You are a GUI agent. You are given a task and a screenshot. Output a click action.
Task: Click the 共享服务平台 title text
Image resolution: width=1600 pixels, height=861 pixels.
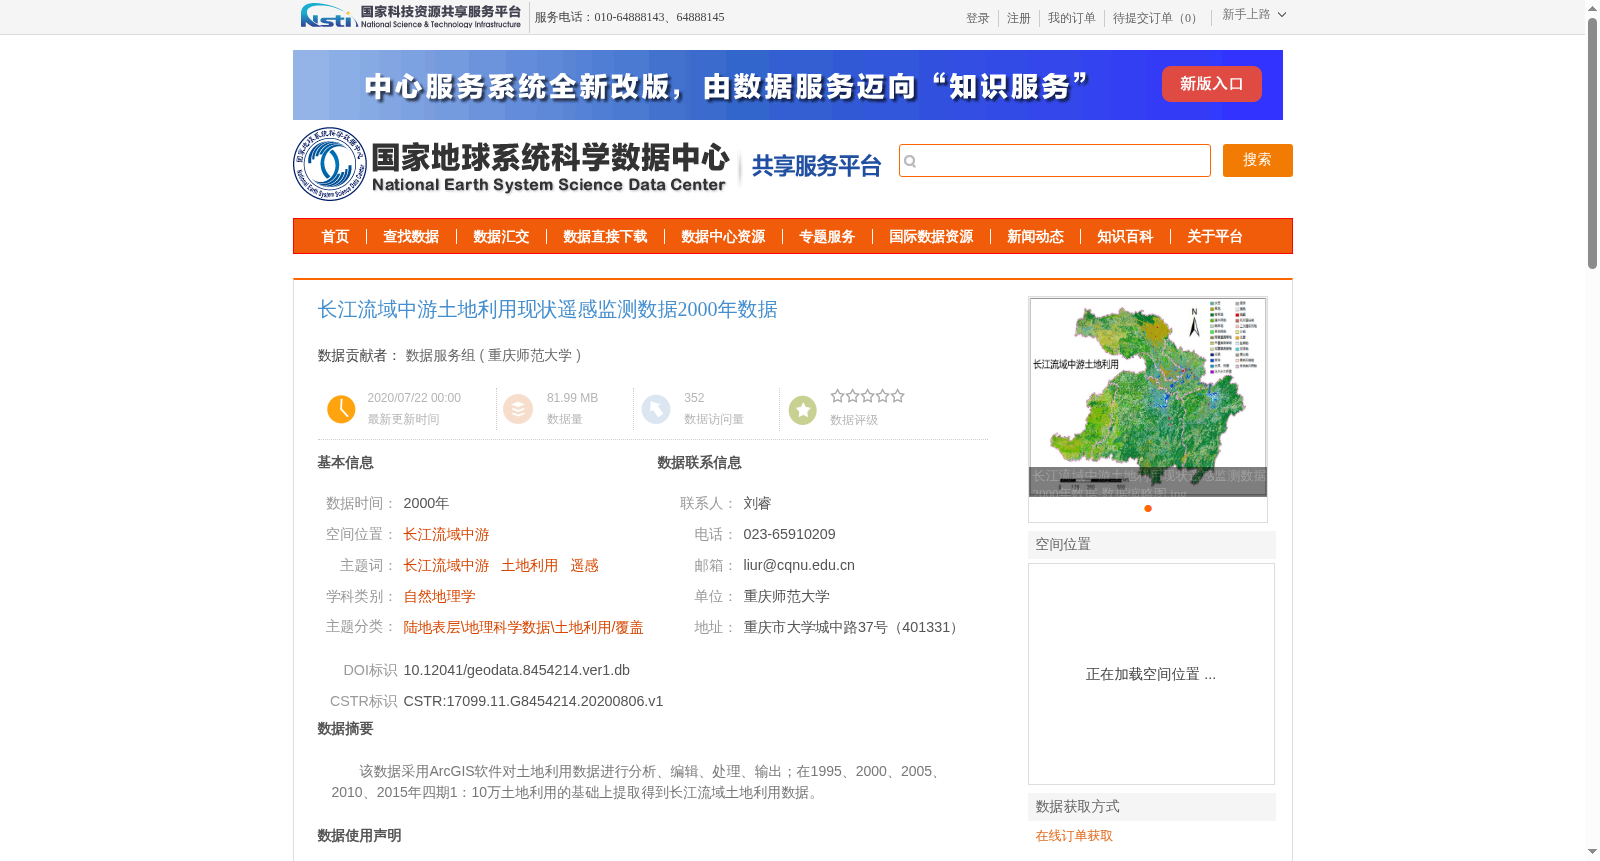pos(816,166)
